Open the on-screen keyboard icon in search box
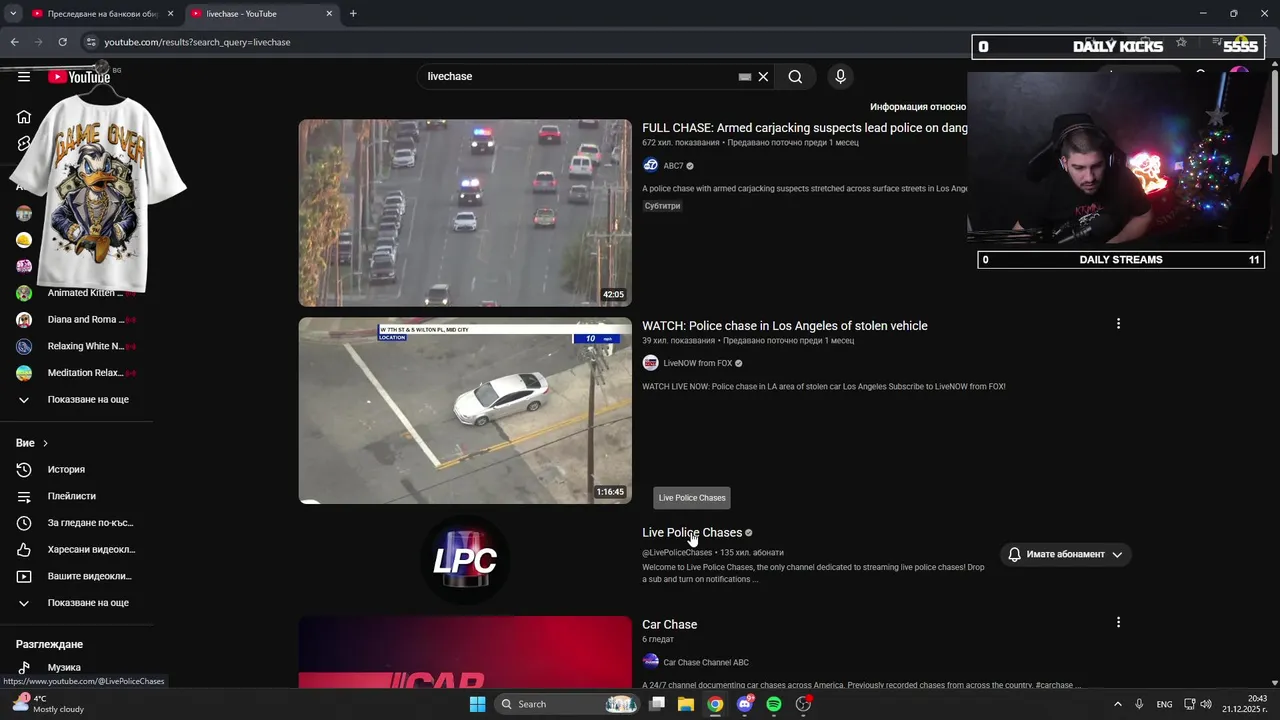Image resolution: width=1280 pixels, height=720 pixels. [745, 77]
